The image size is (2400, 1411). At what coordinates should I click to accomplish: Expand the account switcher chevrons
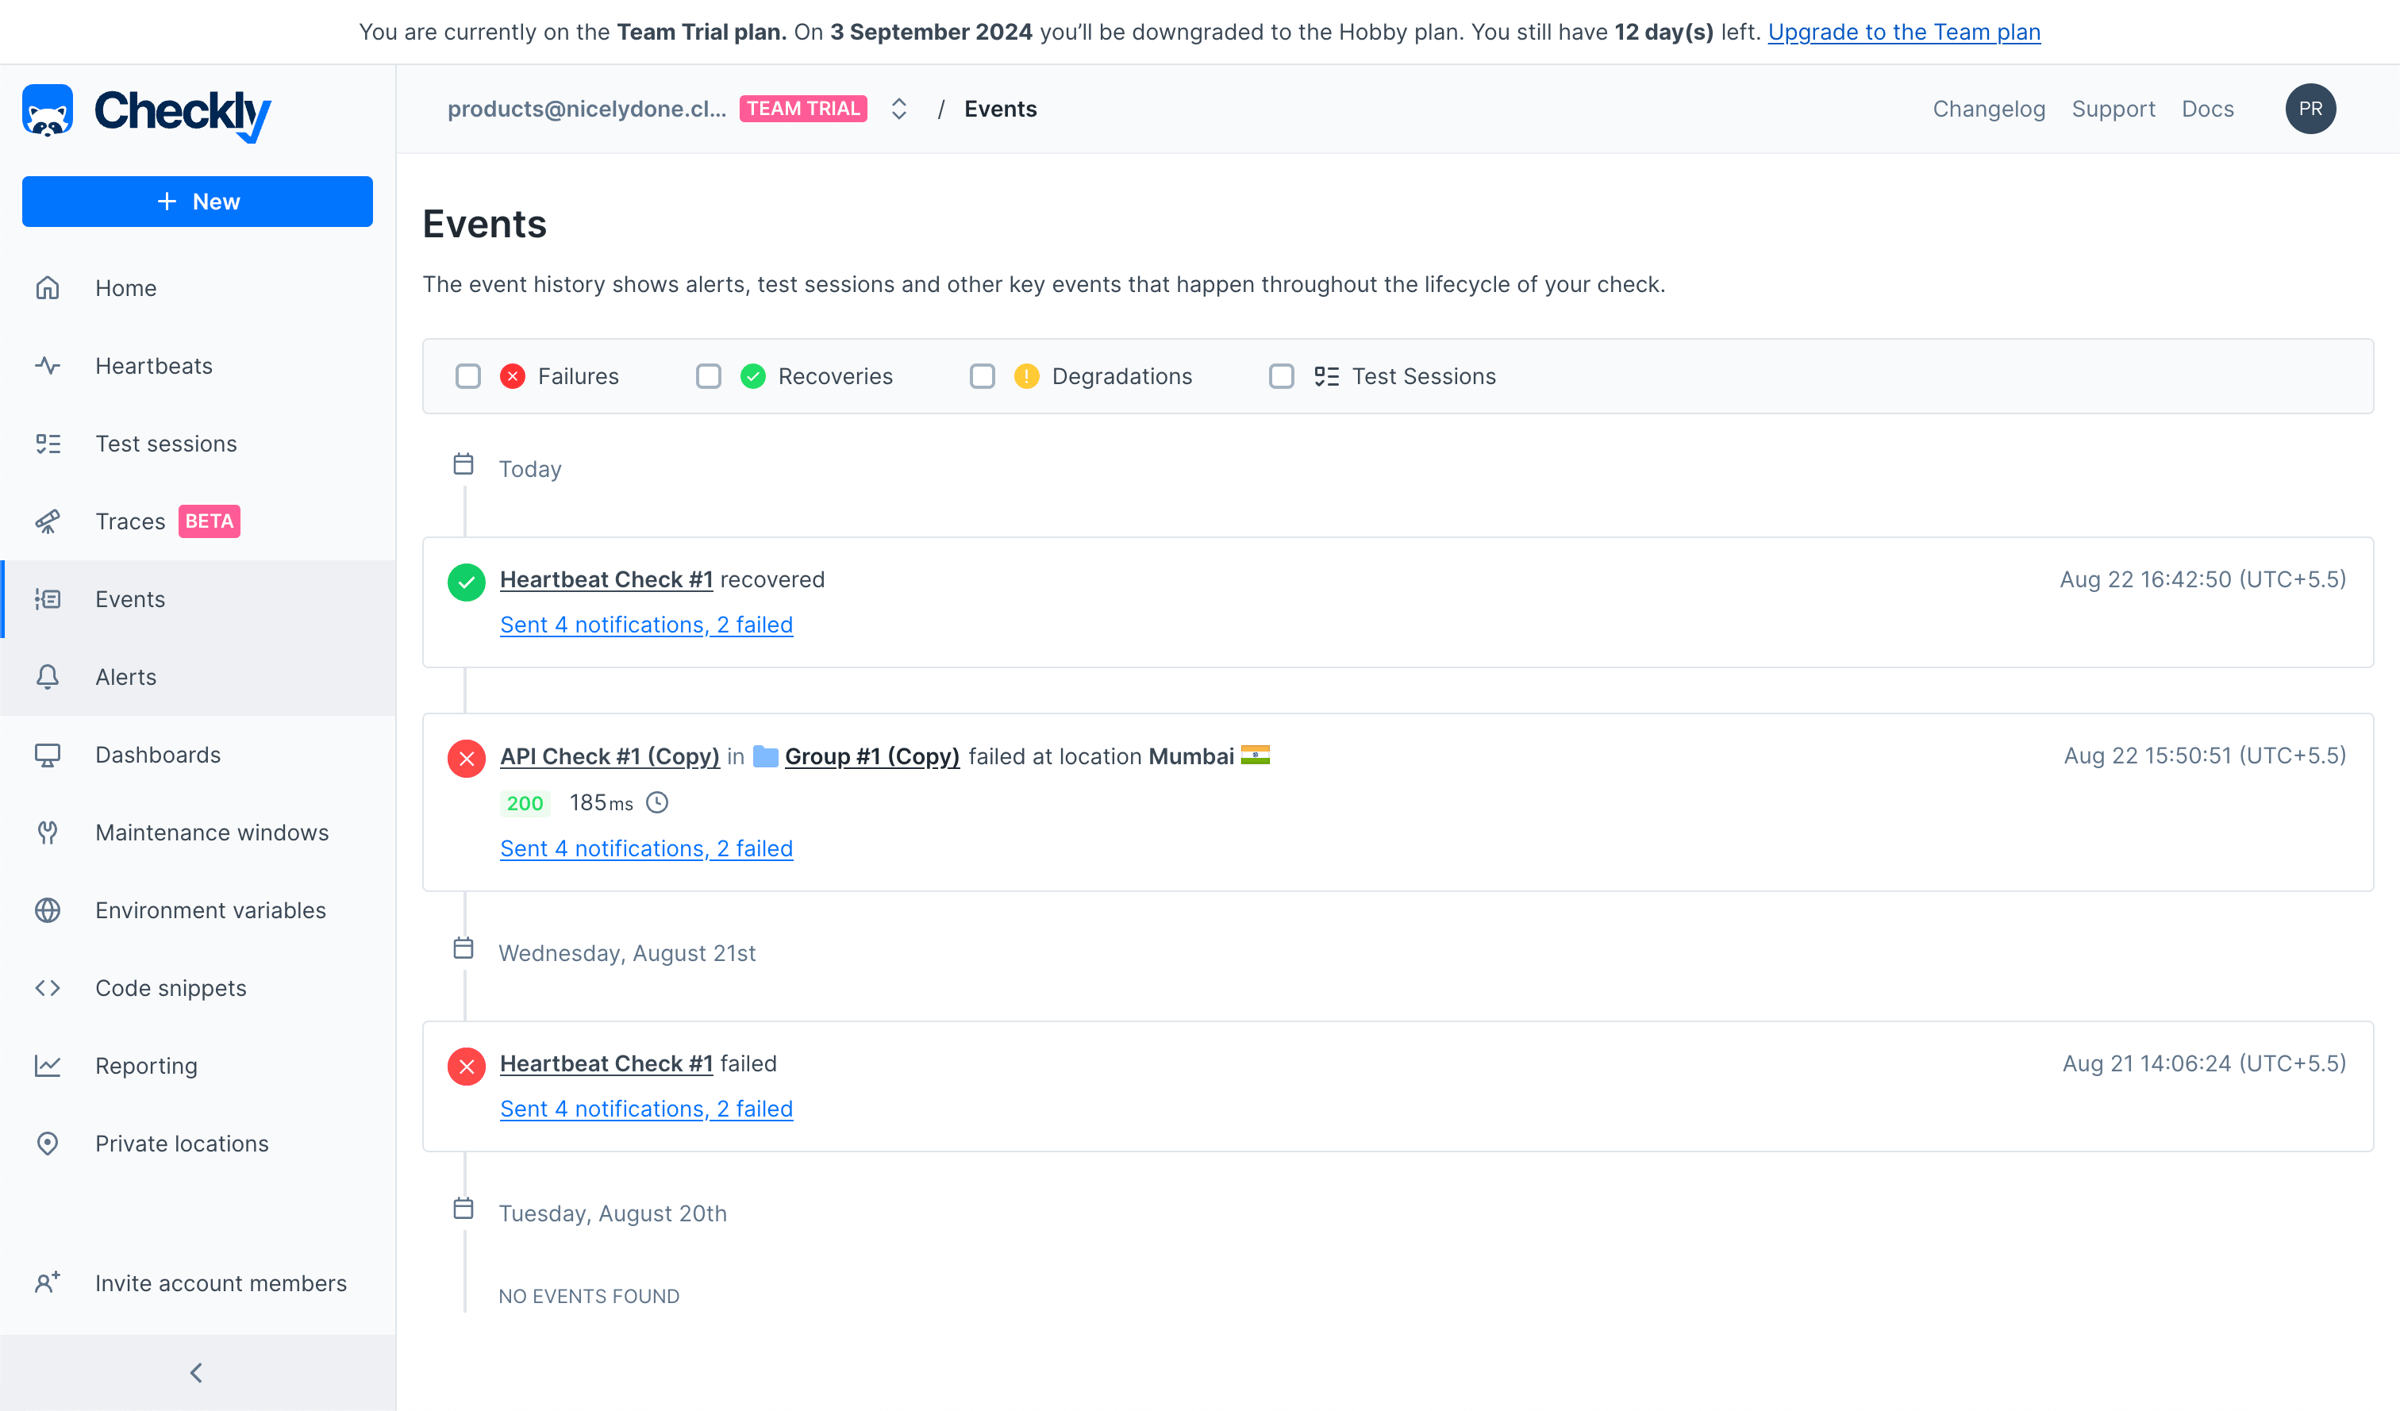pos(898,109)
